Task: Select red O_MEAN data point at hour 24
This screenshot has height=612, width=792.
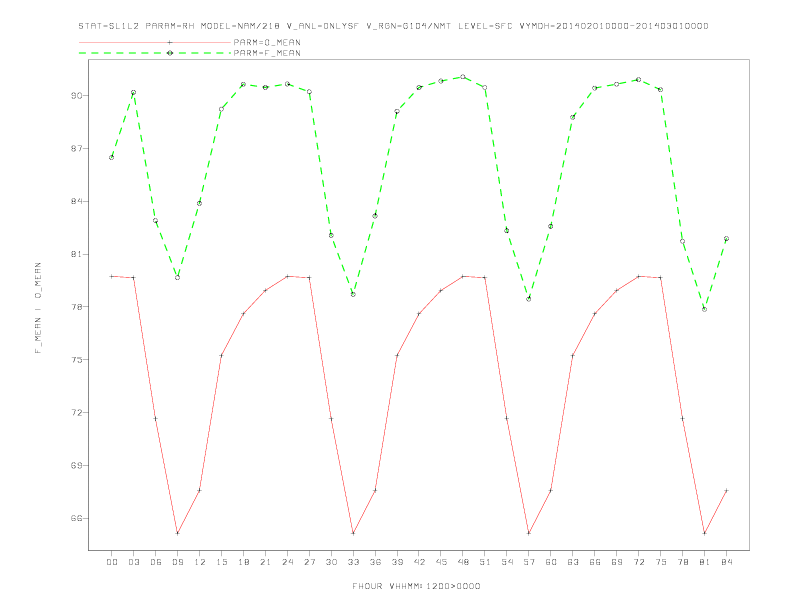Action: point(287,276)
